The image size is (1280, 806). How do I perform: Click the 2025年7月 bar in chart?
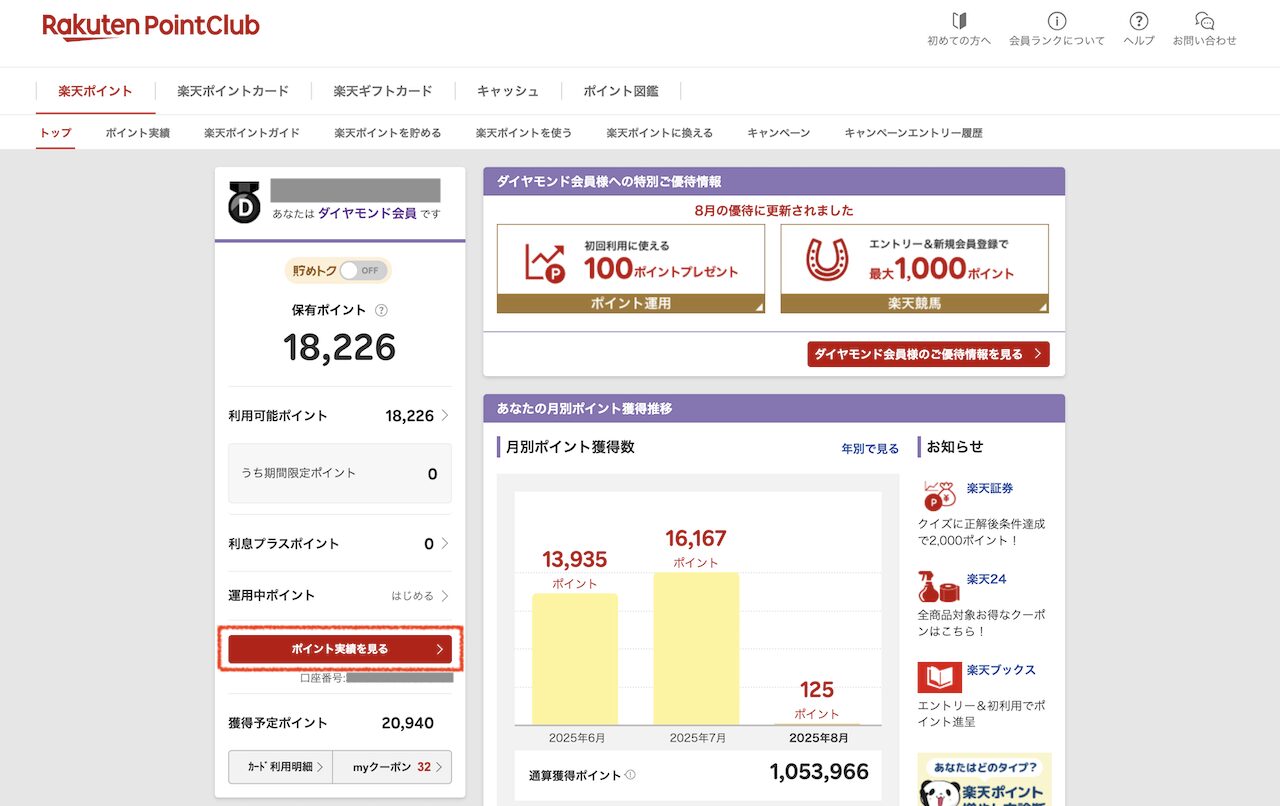(x=696, y=649)
